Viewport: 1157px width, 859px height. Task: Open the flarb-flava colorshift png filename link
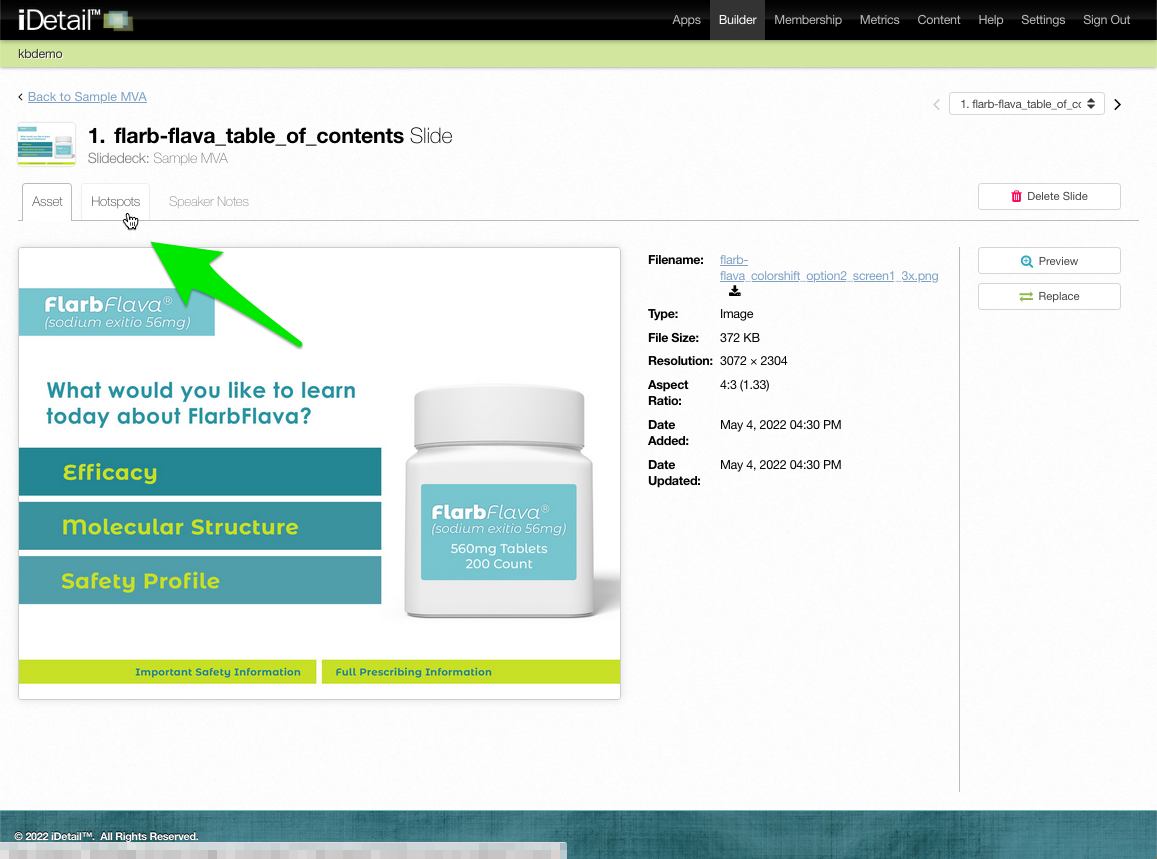[829, 268]
